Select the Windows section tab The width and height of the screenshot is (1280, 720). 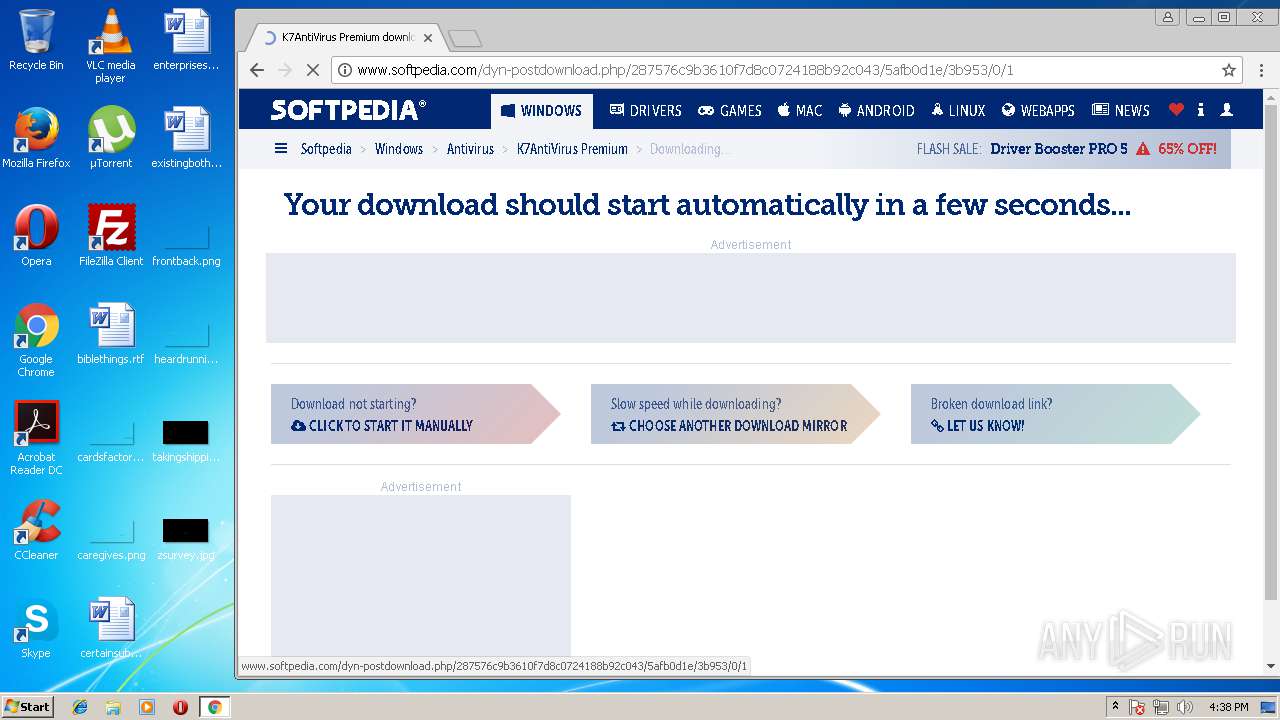(x=541, y=110)
